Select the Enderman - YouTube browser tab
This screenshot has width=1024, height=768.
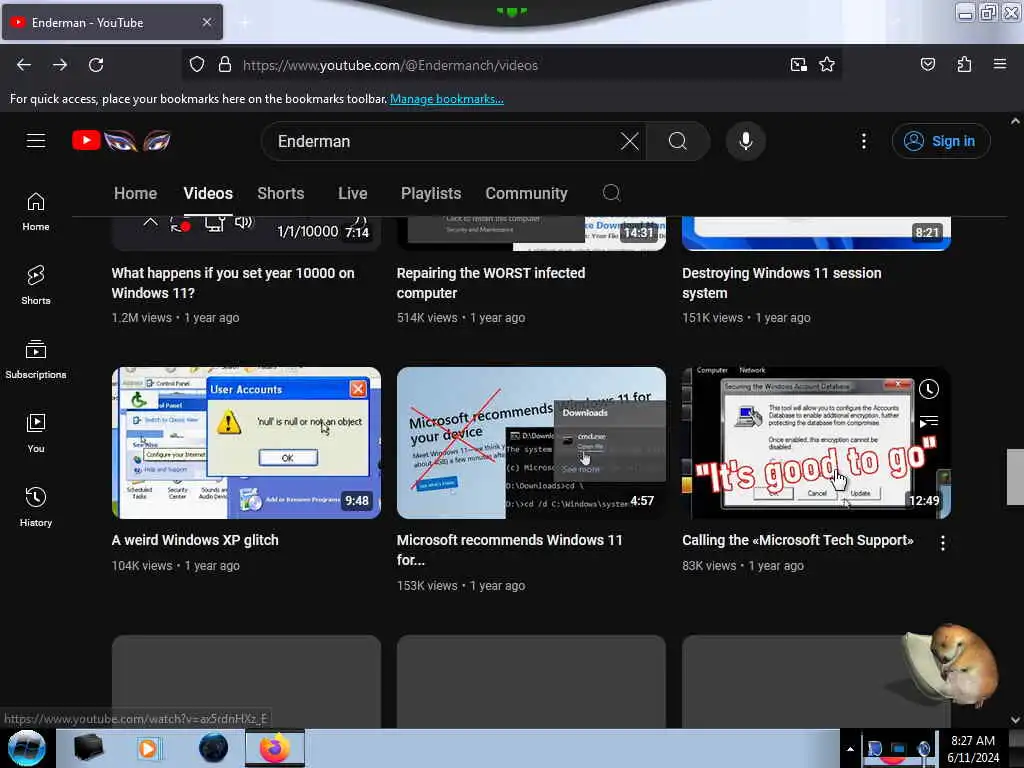click(x=112, y=22)
